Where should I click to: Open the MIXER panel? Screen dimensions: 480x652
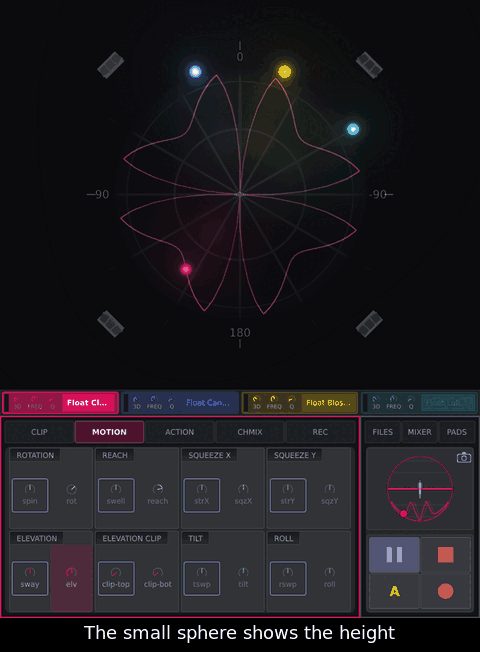[x=419, y=432]
